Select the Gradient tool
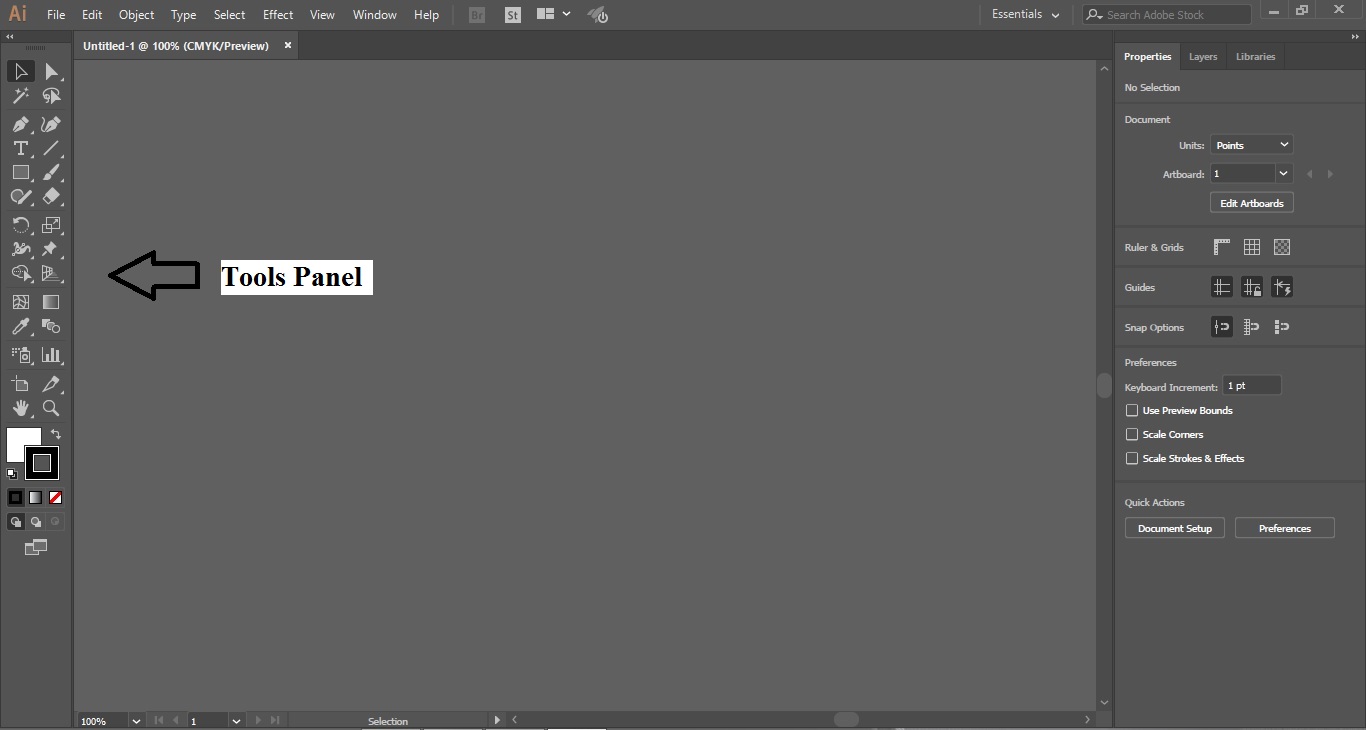The height and width of the screenshot is (730, 1366). click(51, 302)
